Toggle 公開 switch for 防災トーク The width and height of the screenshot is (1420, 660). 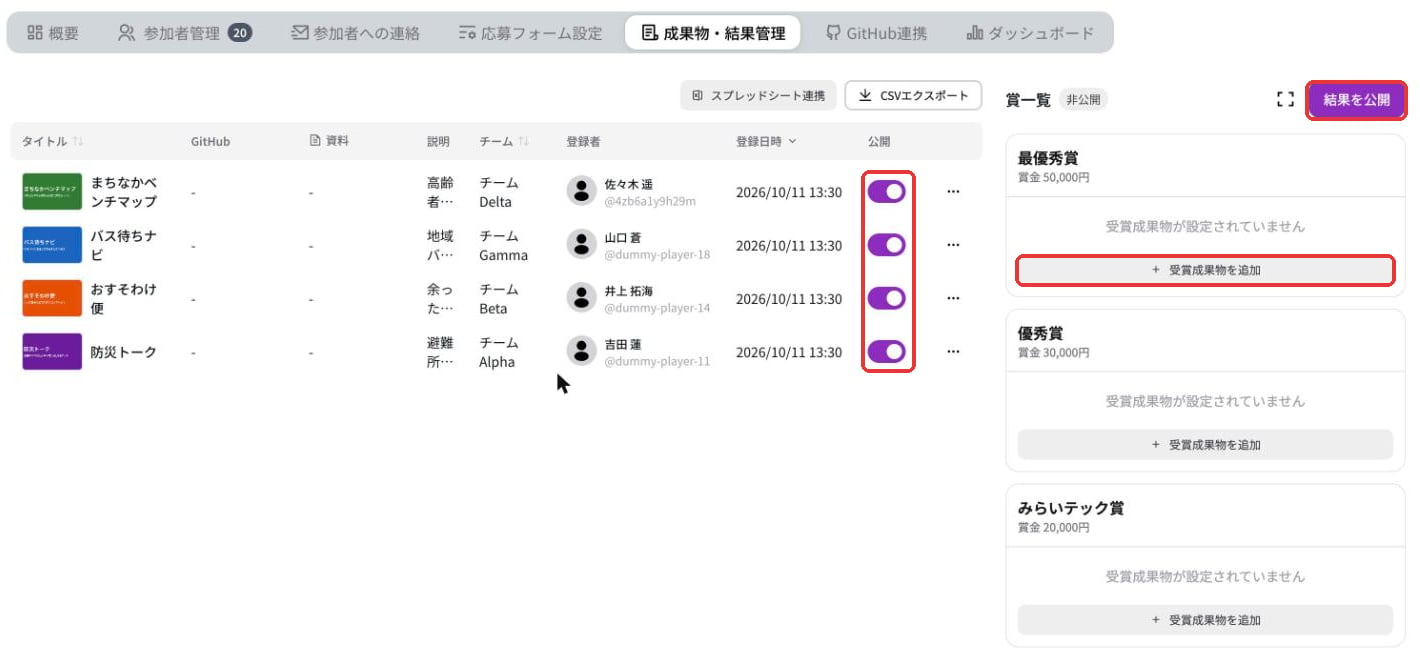pyautogui.click(x=886, y=351)
